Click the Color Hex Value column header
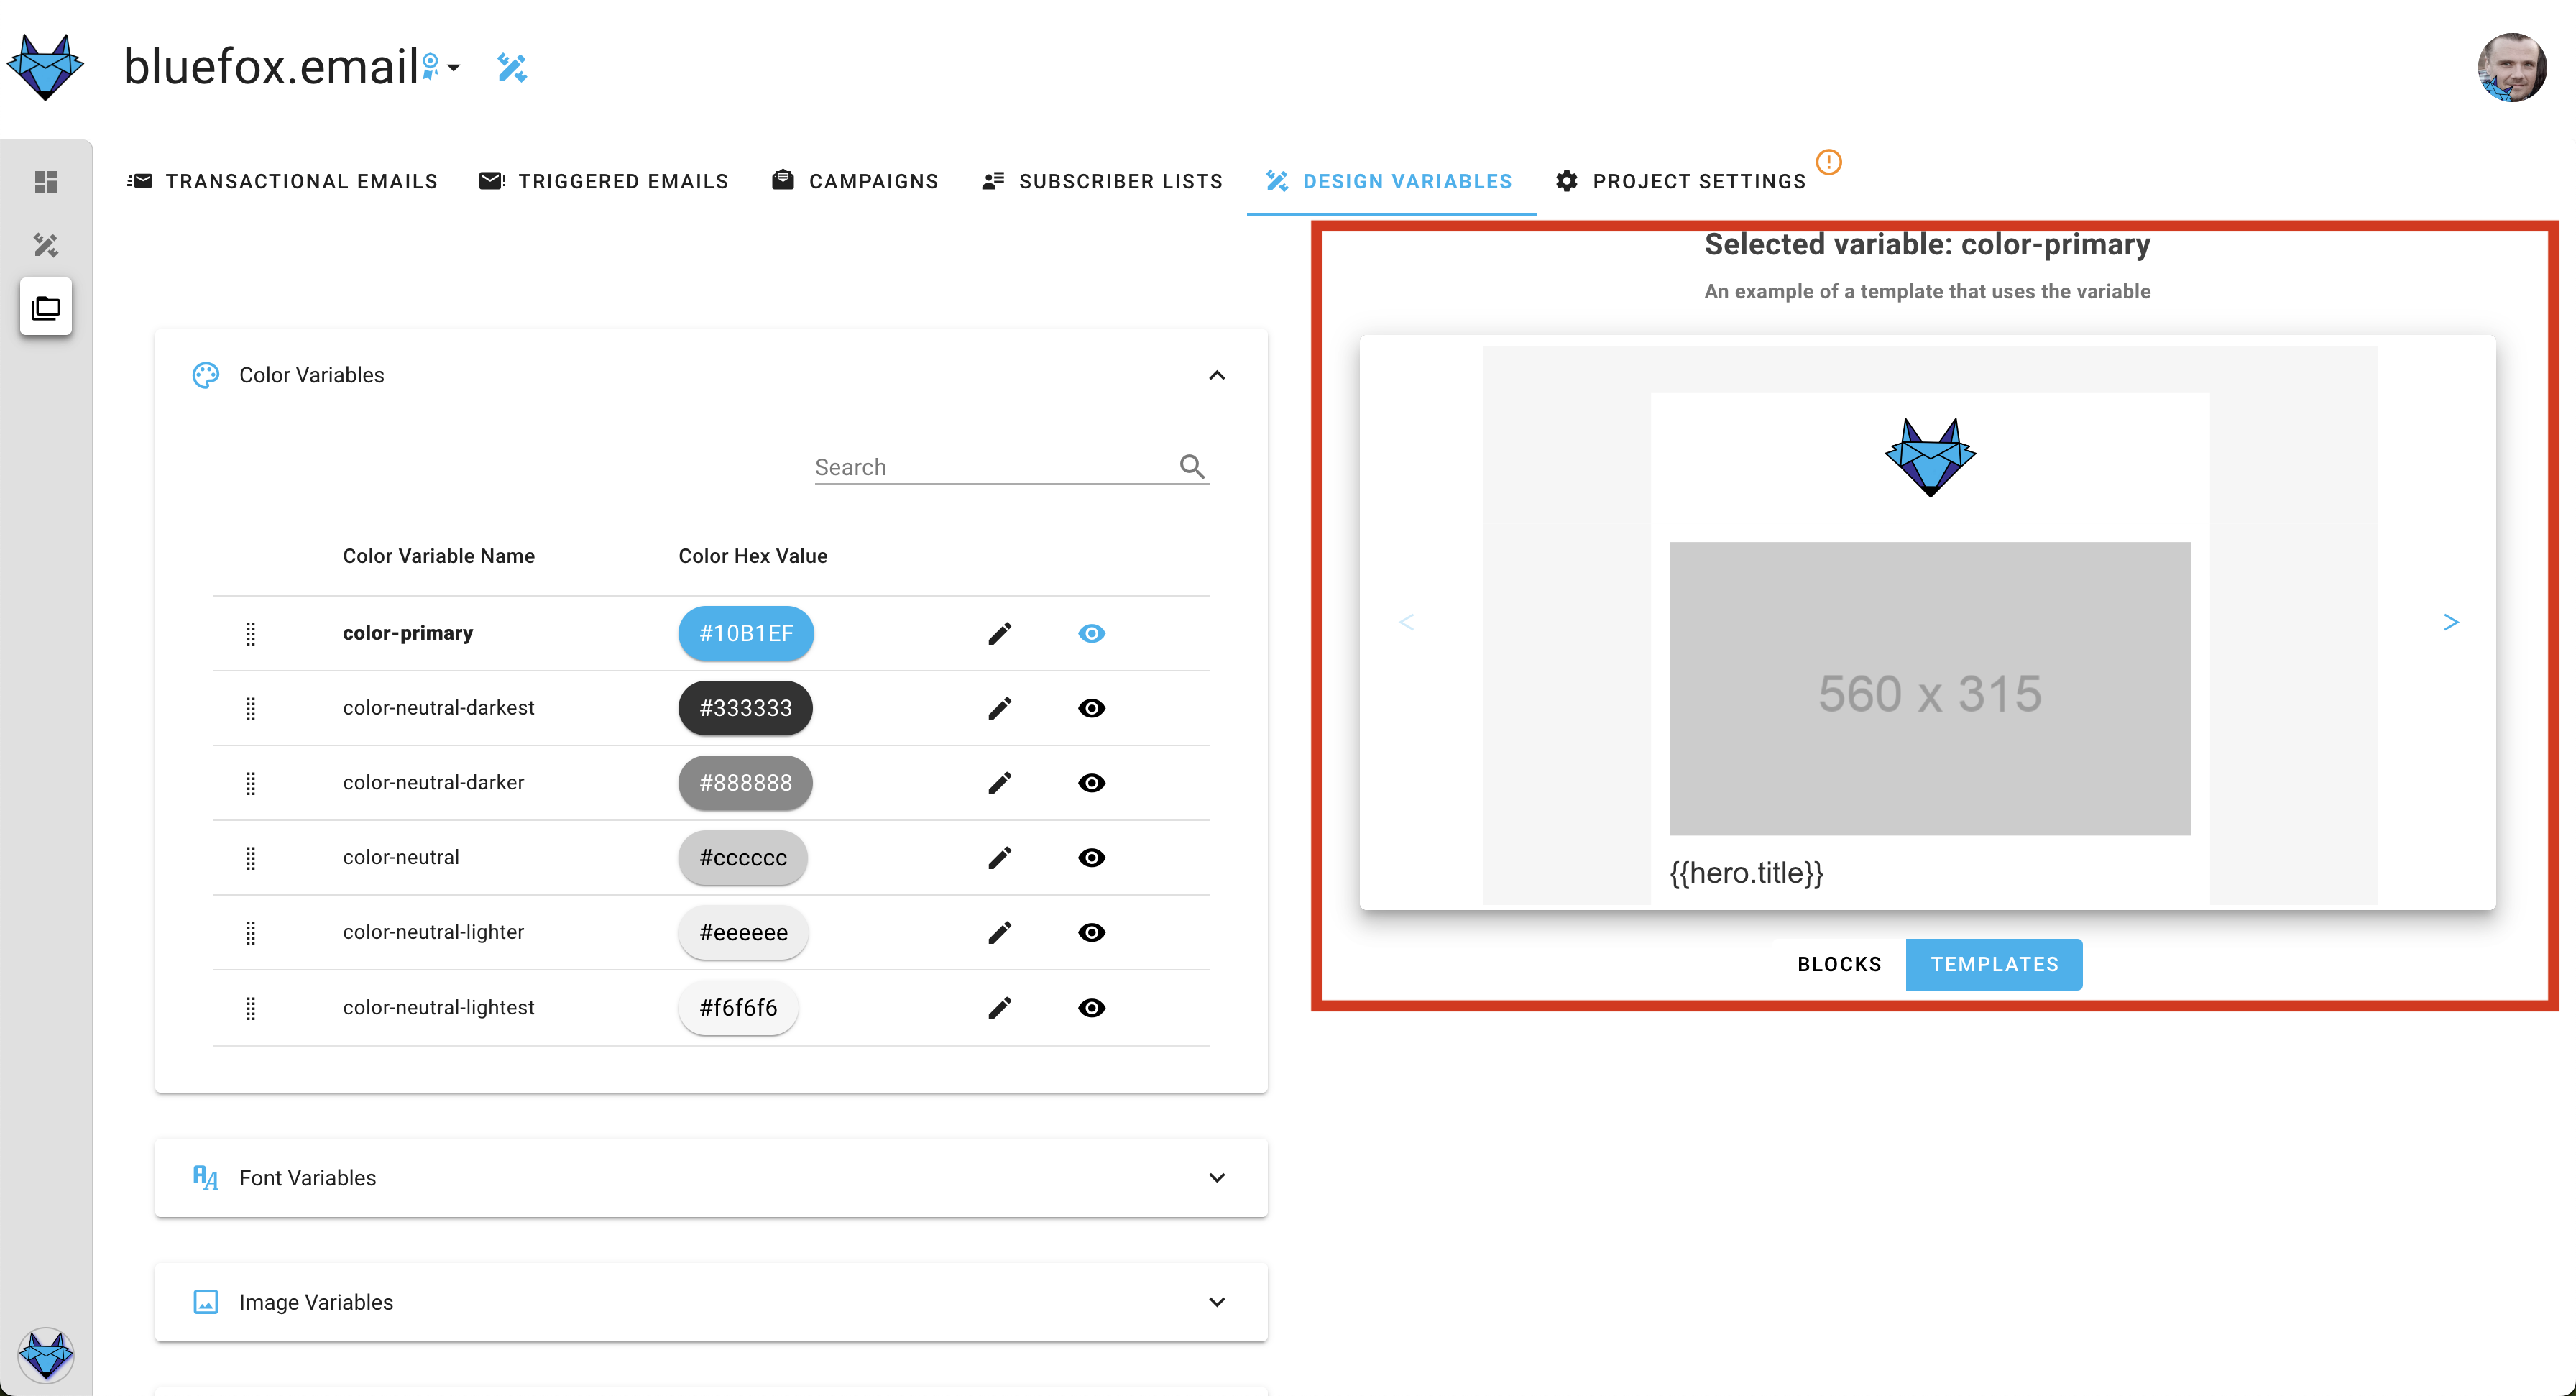The width and height of the screenshot is (2576, 1396). (753, 556)
